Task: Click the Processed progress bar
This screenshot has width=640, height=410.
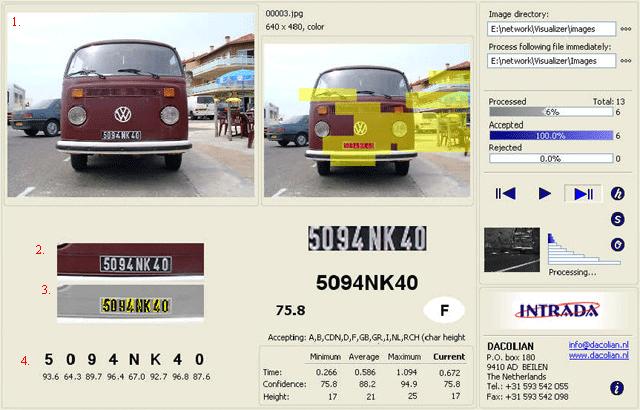Action: coord(551,112)
